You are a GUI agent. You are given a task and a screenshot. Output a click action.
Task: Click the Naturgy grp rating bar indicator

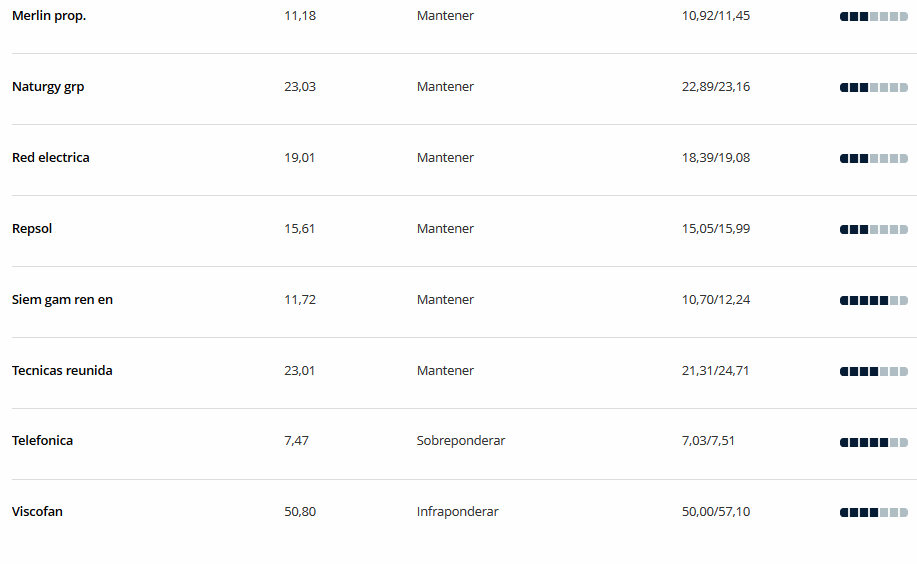[x=874, y=88]
